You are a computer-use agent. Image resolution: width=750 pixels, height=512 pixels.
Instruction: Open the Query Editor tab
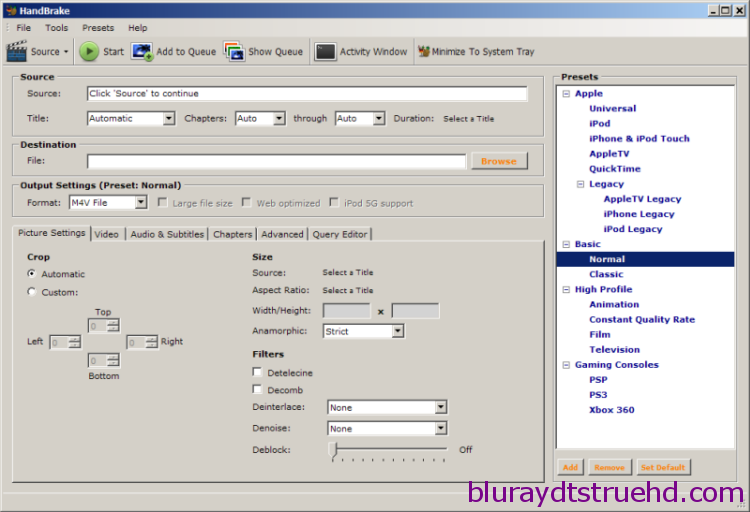(340, 234)
